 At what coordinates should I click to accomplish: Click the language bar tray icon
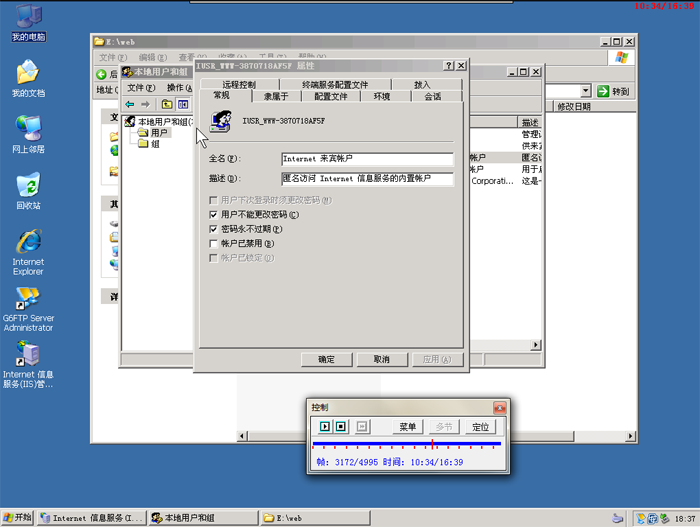pos(618,518)
